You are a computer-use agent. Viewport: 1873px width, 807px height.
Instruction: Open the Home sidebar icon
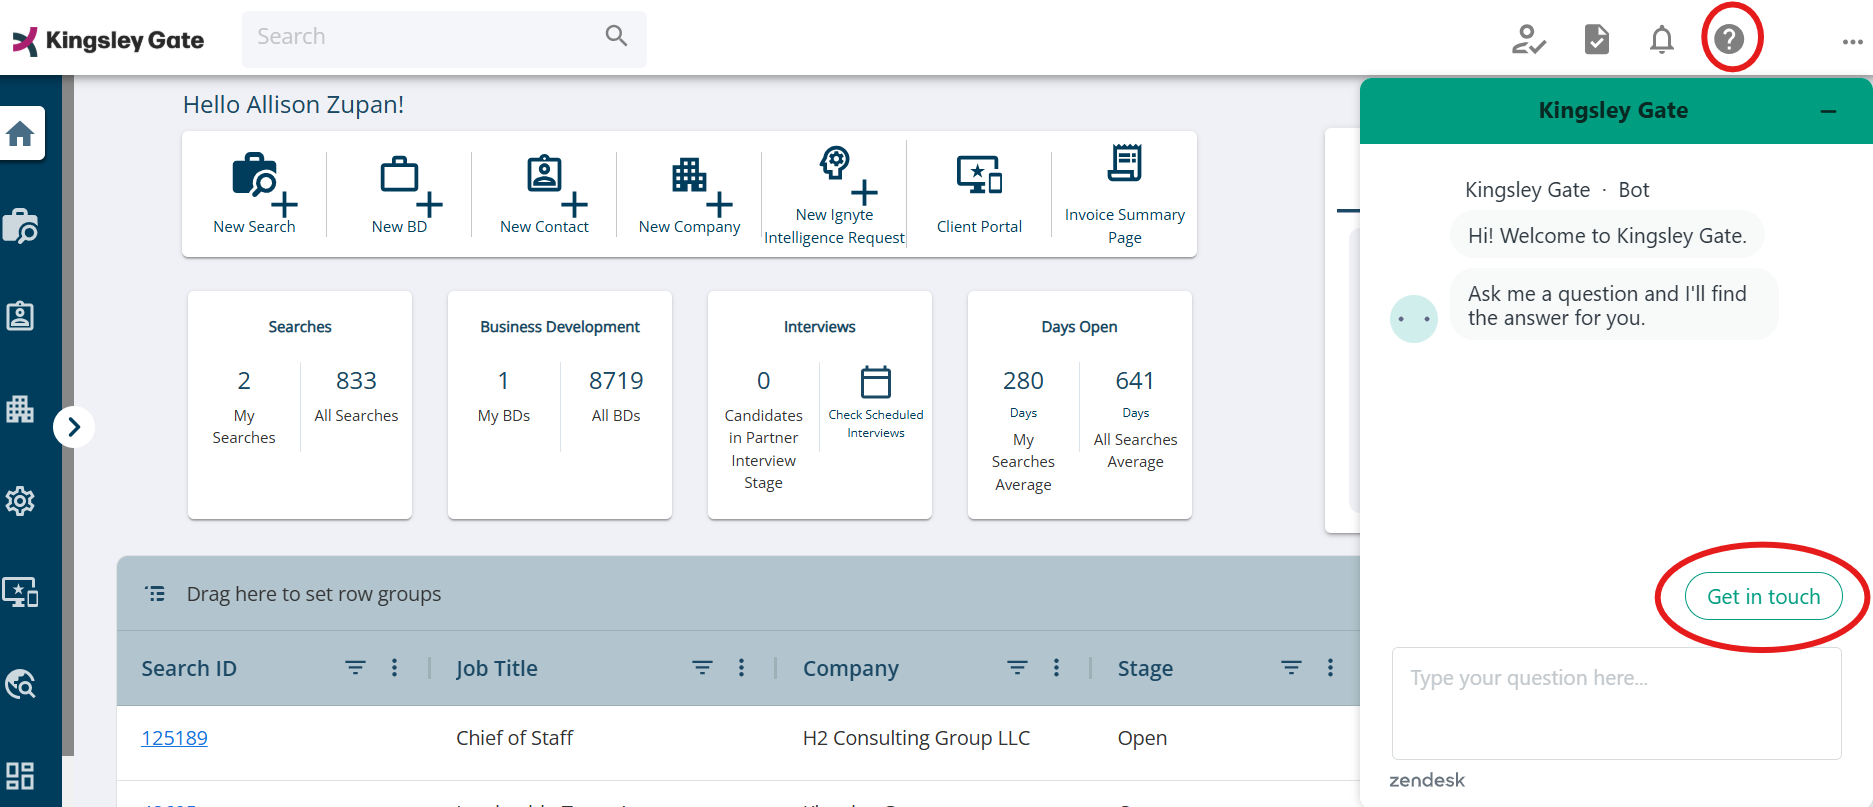(x=20, y=133)
